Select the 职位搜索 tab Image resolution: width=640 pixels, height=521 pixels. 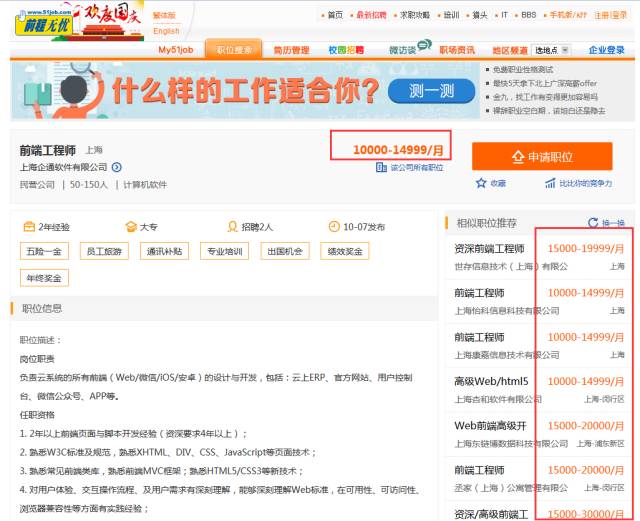tap(234, 49)
